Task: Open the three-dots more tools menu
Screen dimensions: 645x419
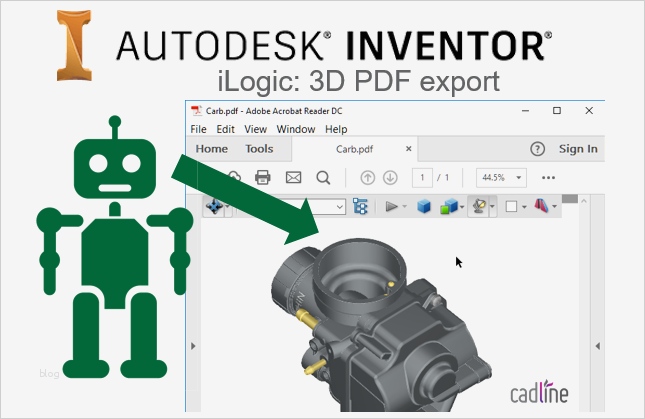Action: [x=548, y=178]
